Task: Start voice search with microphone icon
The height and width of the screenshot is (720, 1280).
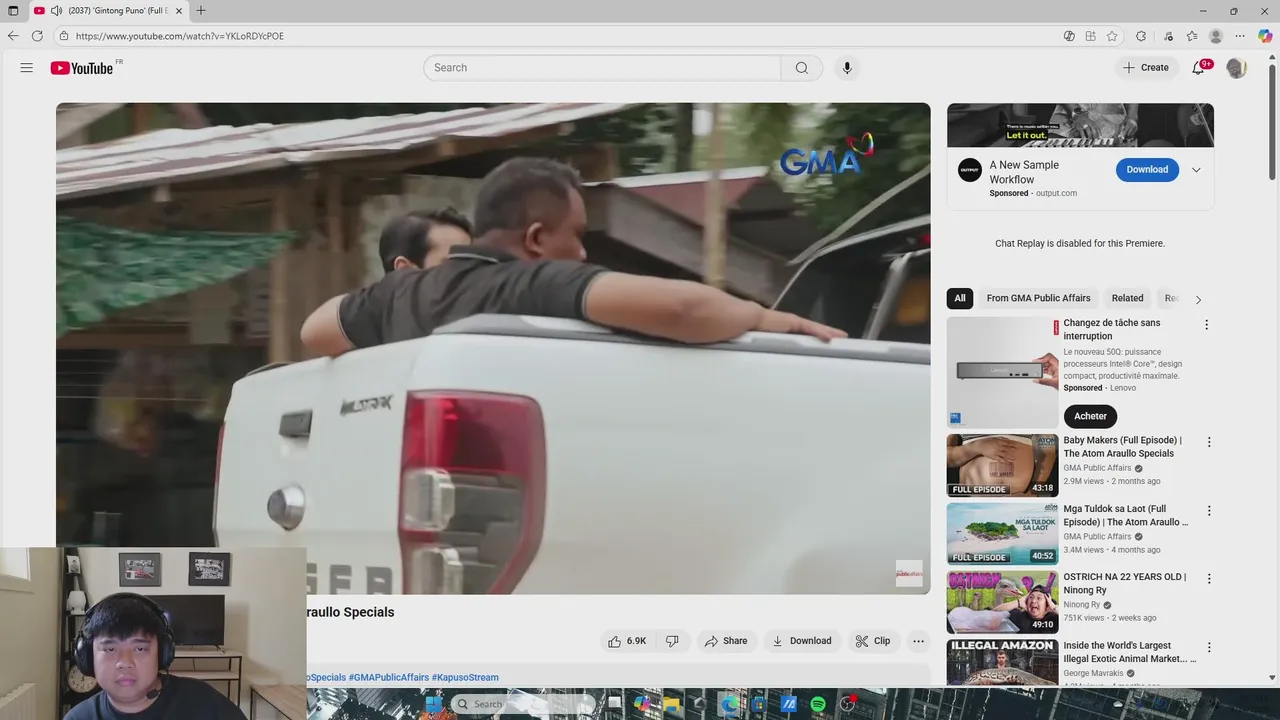Action: [x=847, y=68]
